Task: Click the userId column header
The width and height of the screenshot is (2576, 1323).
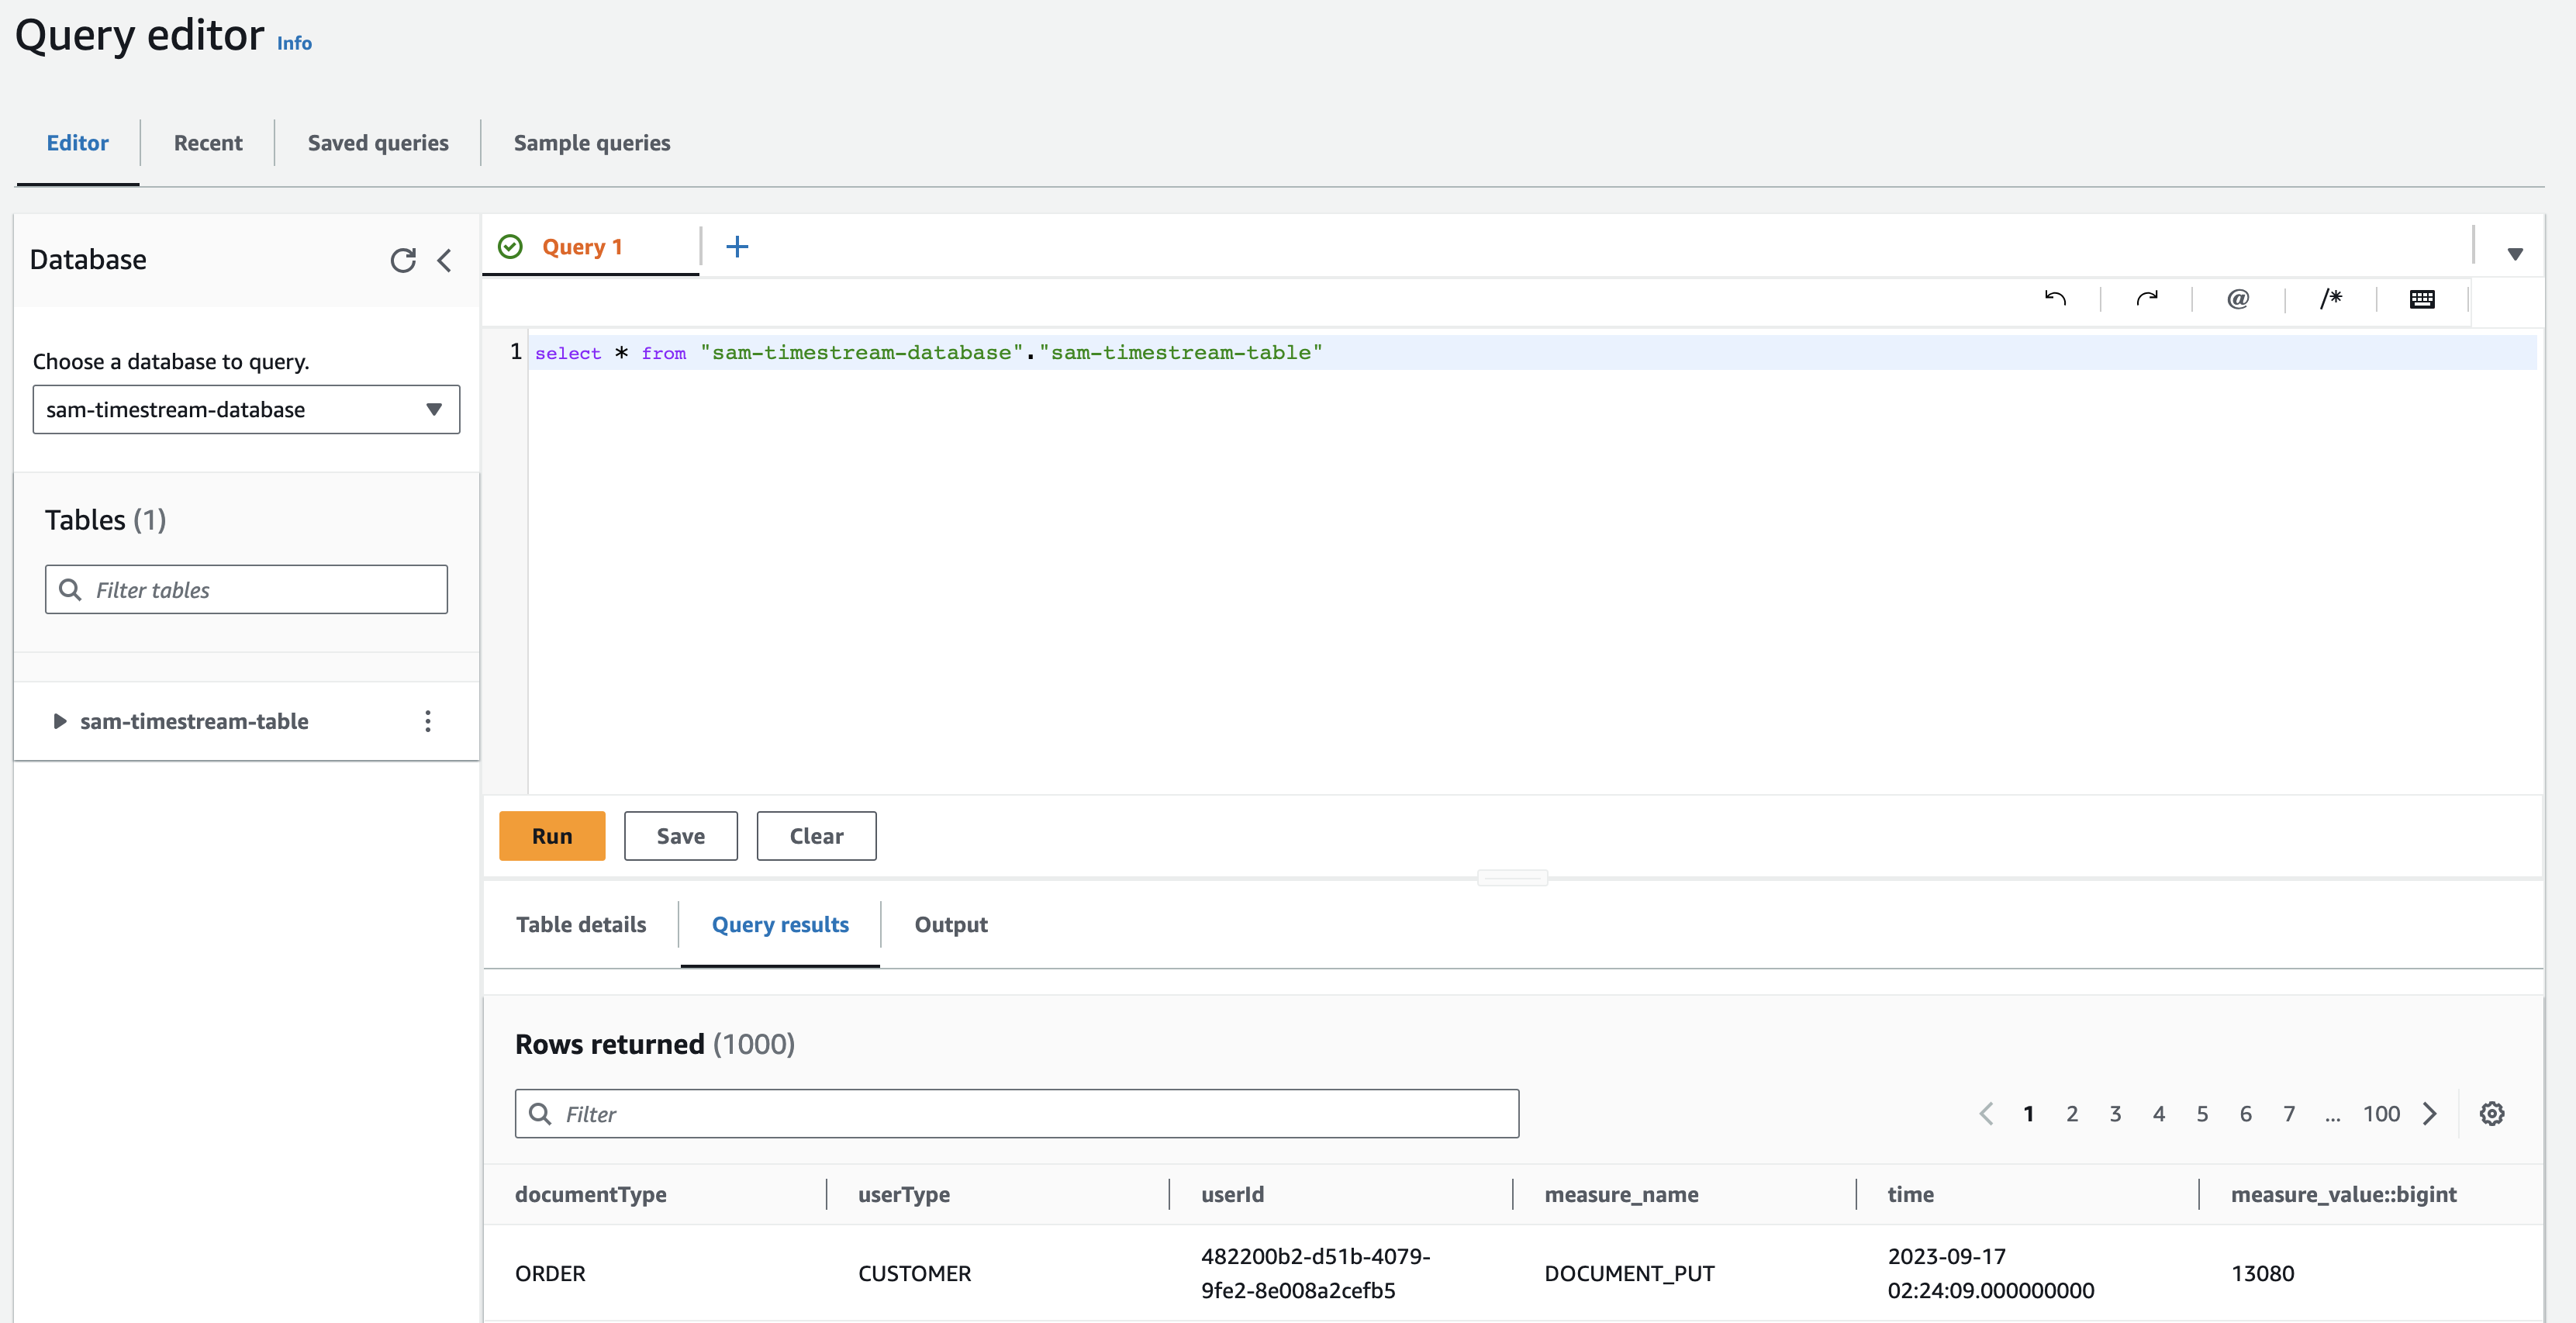Action: point(1232,1194)
